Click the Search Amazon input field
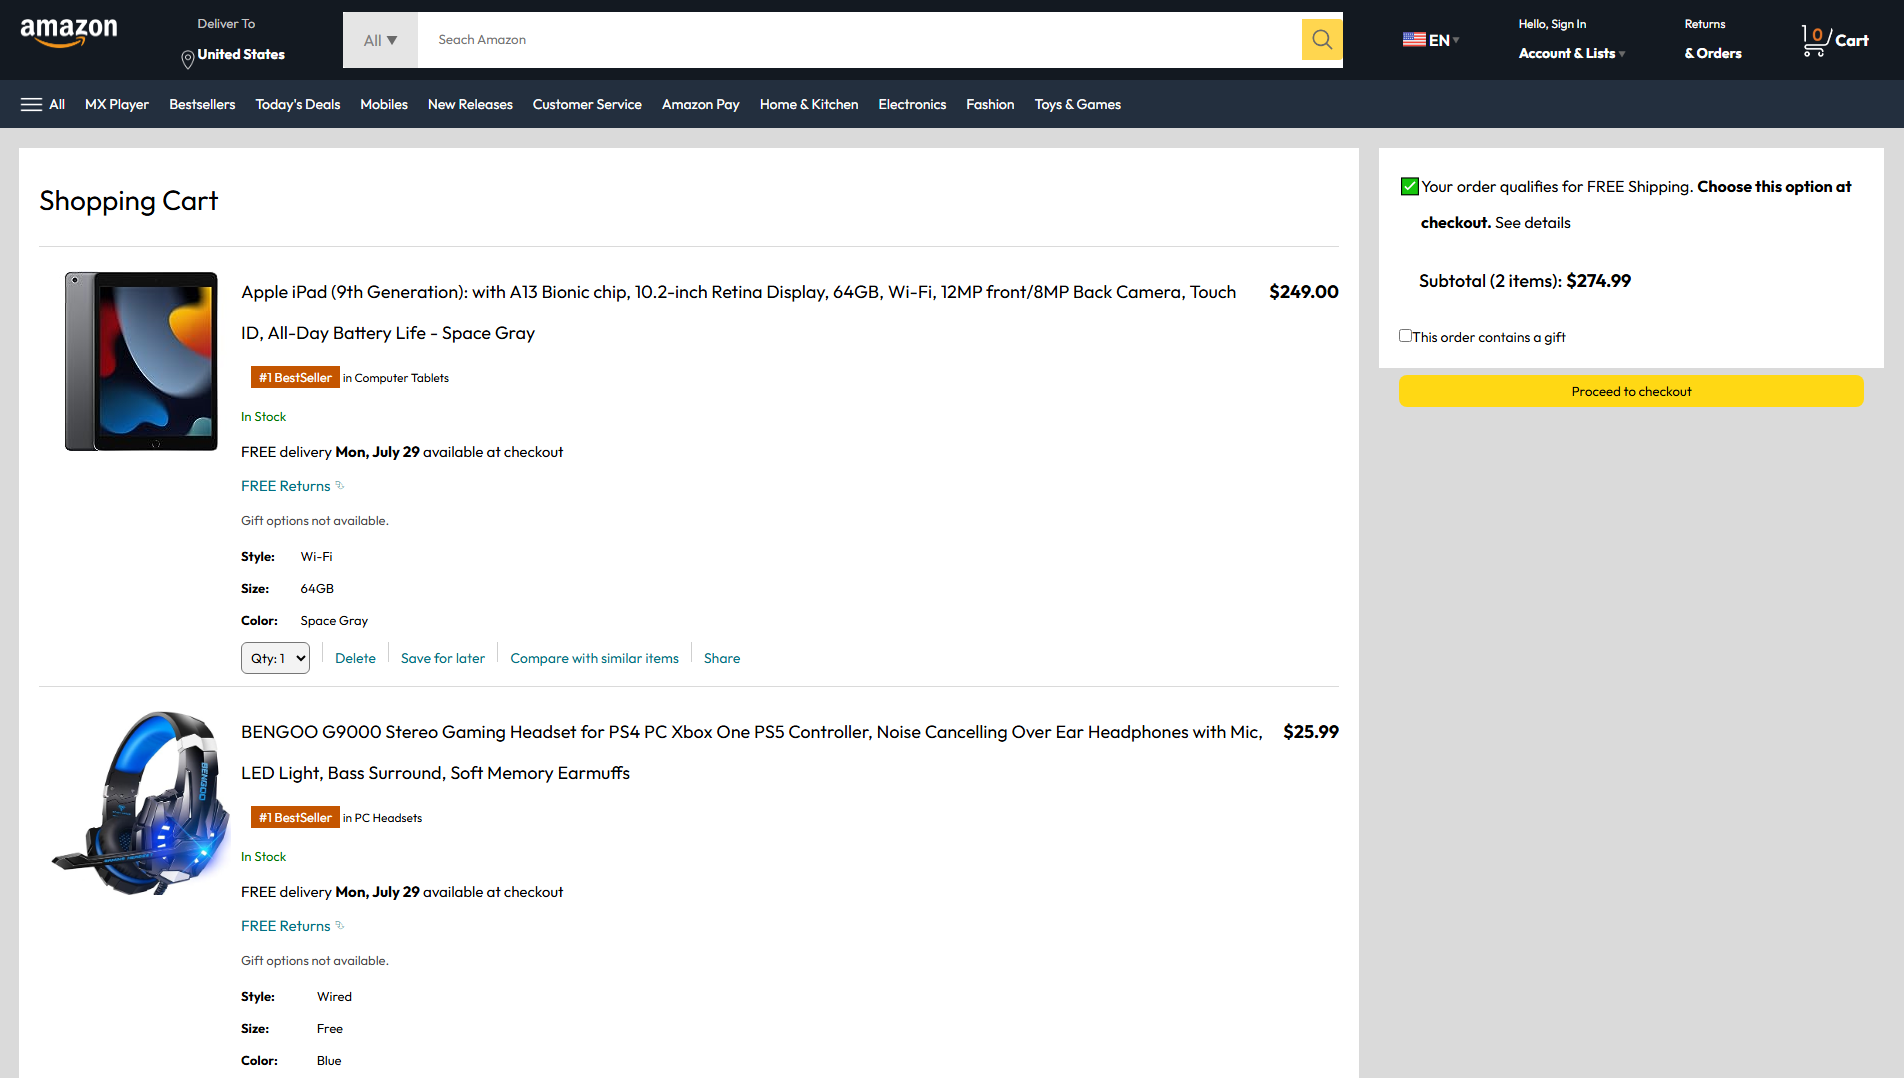This screenshot has width=1904, height=1078. tap(859, 40)
